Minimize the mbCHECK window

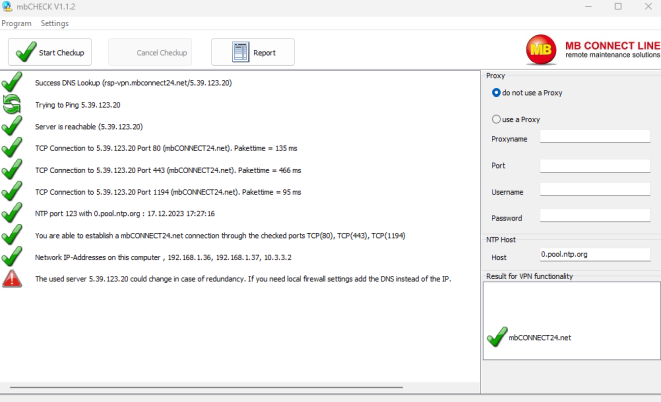coord(588,7)
